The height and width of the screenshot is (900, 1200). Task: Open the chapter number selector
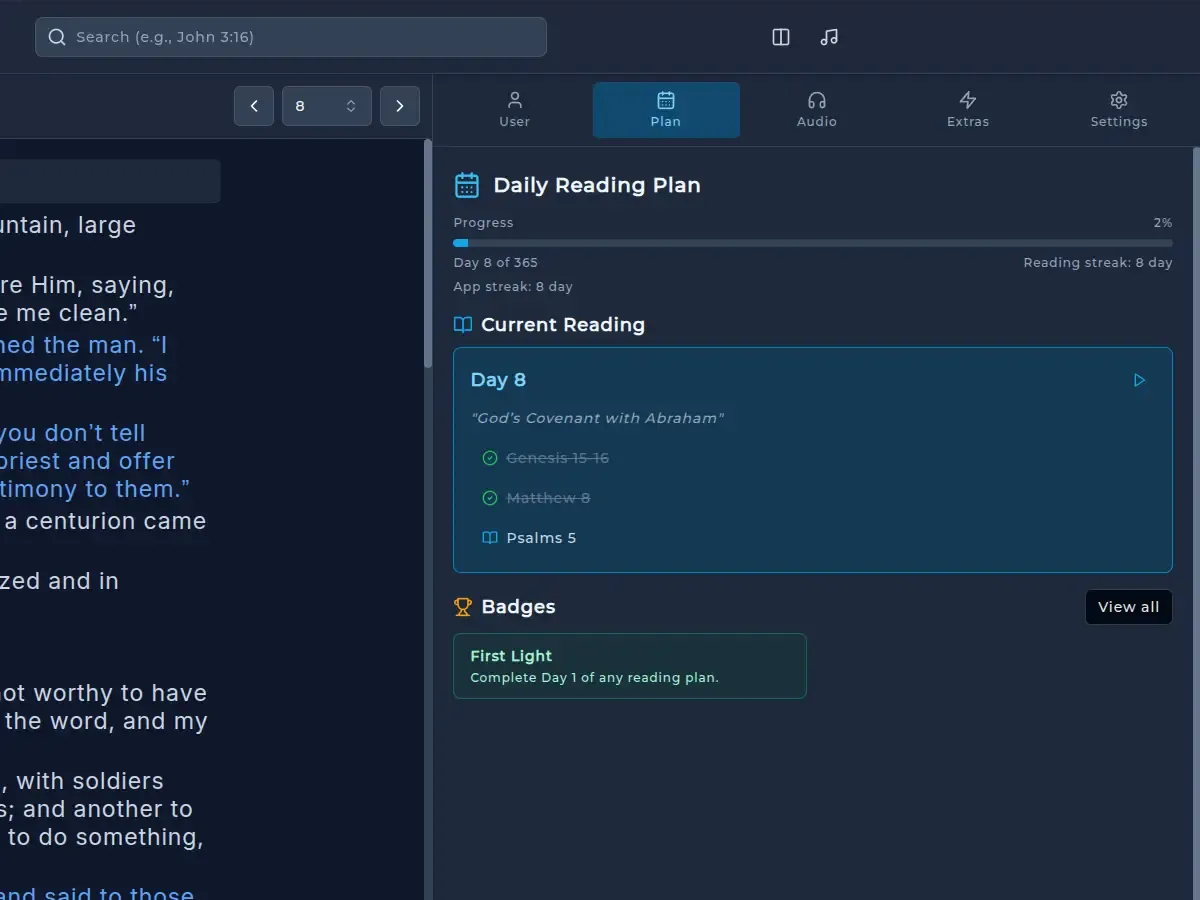click(327, 105)
